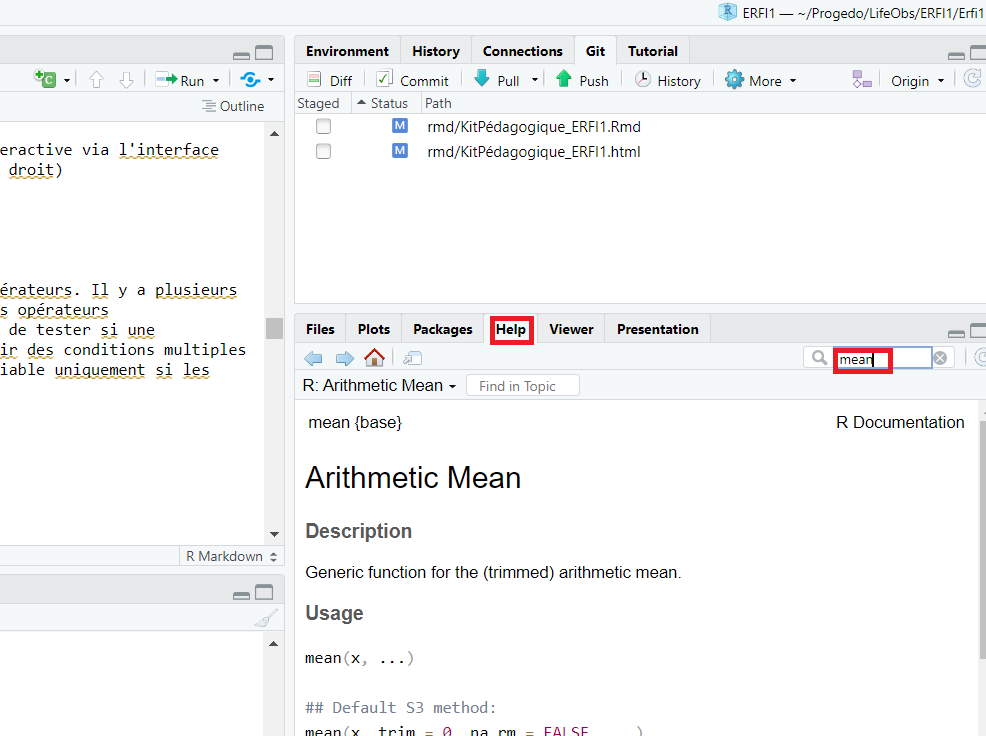Click the Git Diff icon

[x=315, y=80]
